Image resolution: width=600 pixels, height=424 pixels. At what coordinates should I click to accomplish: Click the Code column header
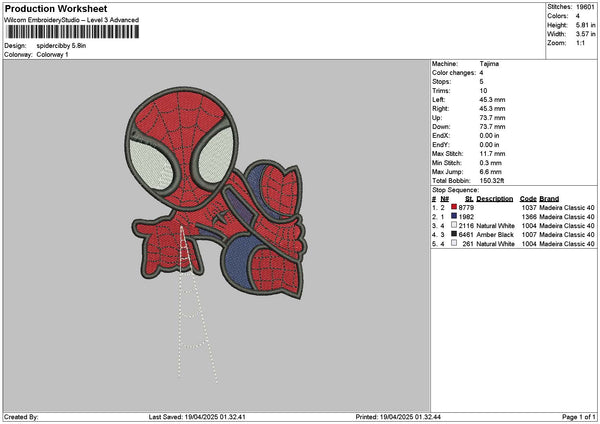pyautogui.click(x=528, y=198)
